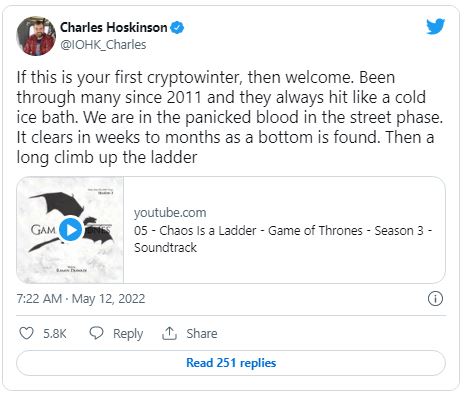Click Read 251 replies button
464x399 pixels.
231,363
